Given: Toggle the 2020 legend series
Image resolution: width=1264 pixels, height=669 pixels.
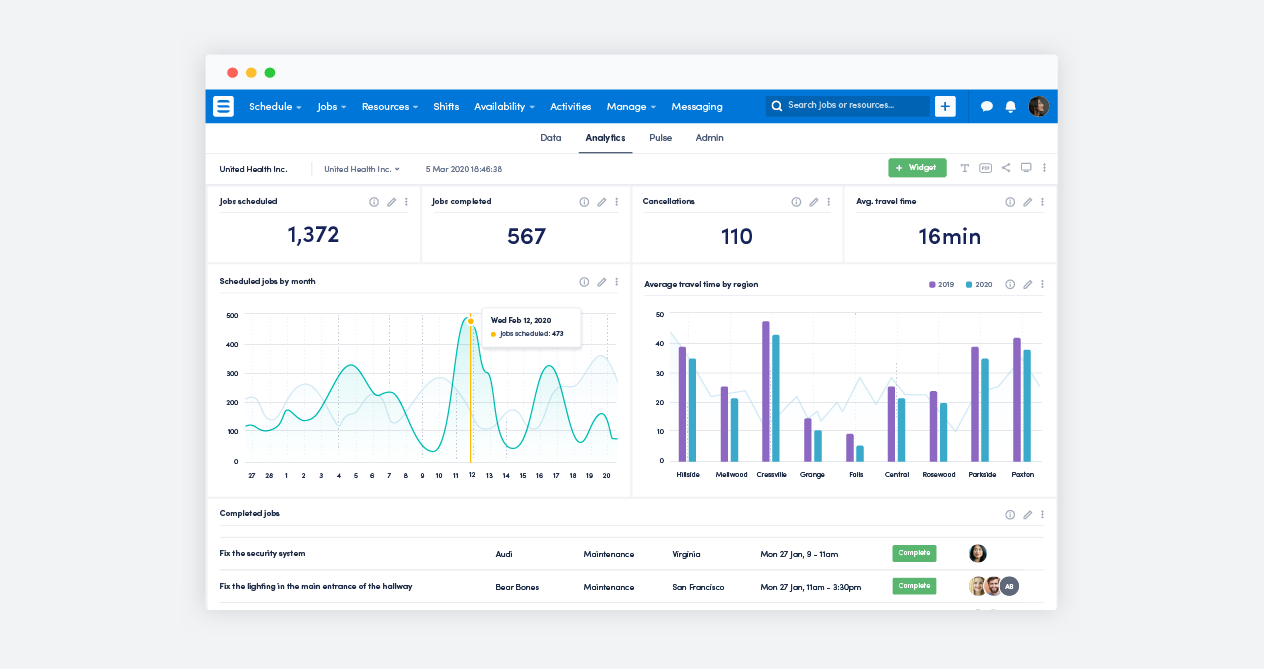Looking at the screenshot, I should (979, 285).
